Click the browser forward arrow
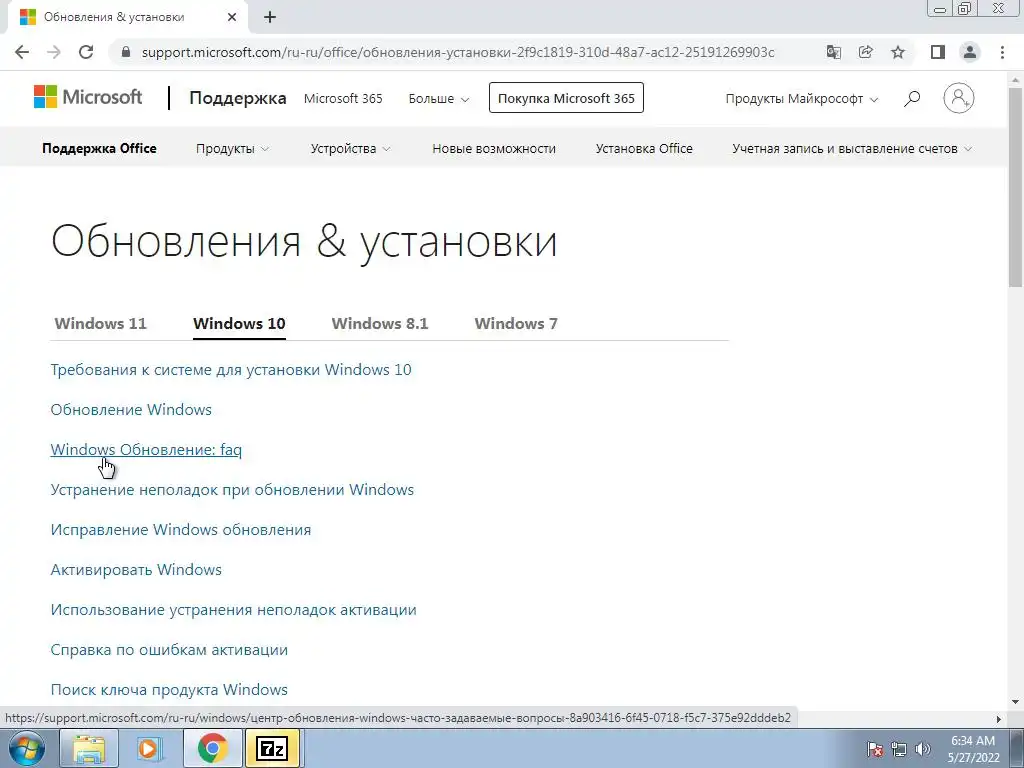1024x768 pixels. pyautogui.click(x=54, y=52)
